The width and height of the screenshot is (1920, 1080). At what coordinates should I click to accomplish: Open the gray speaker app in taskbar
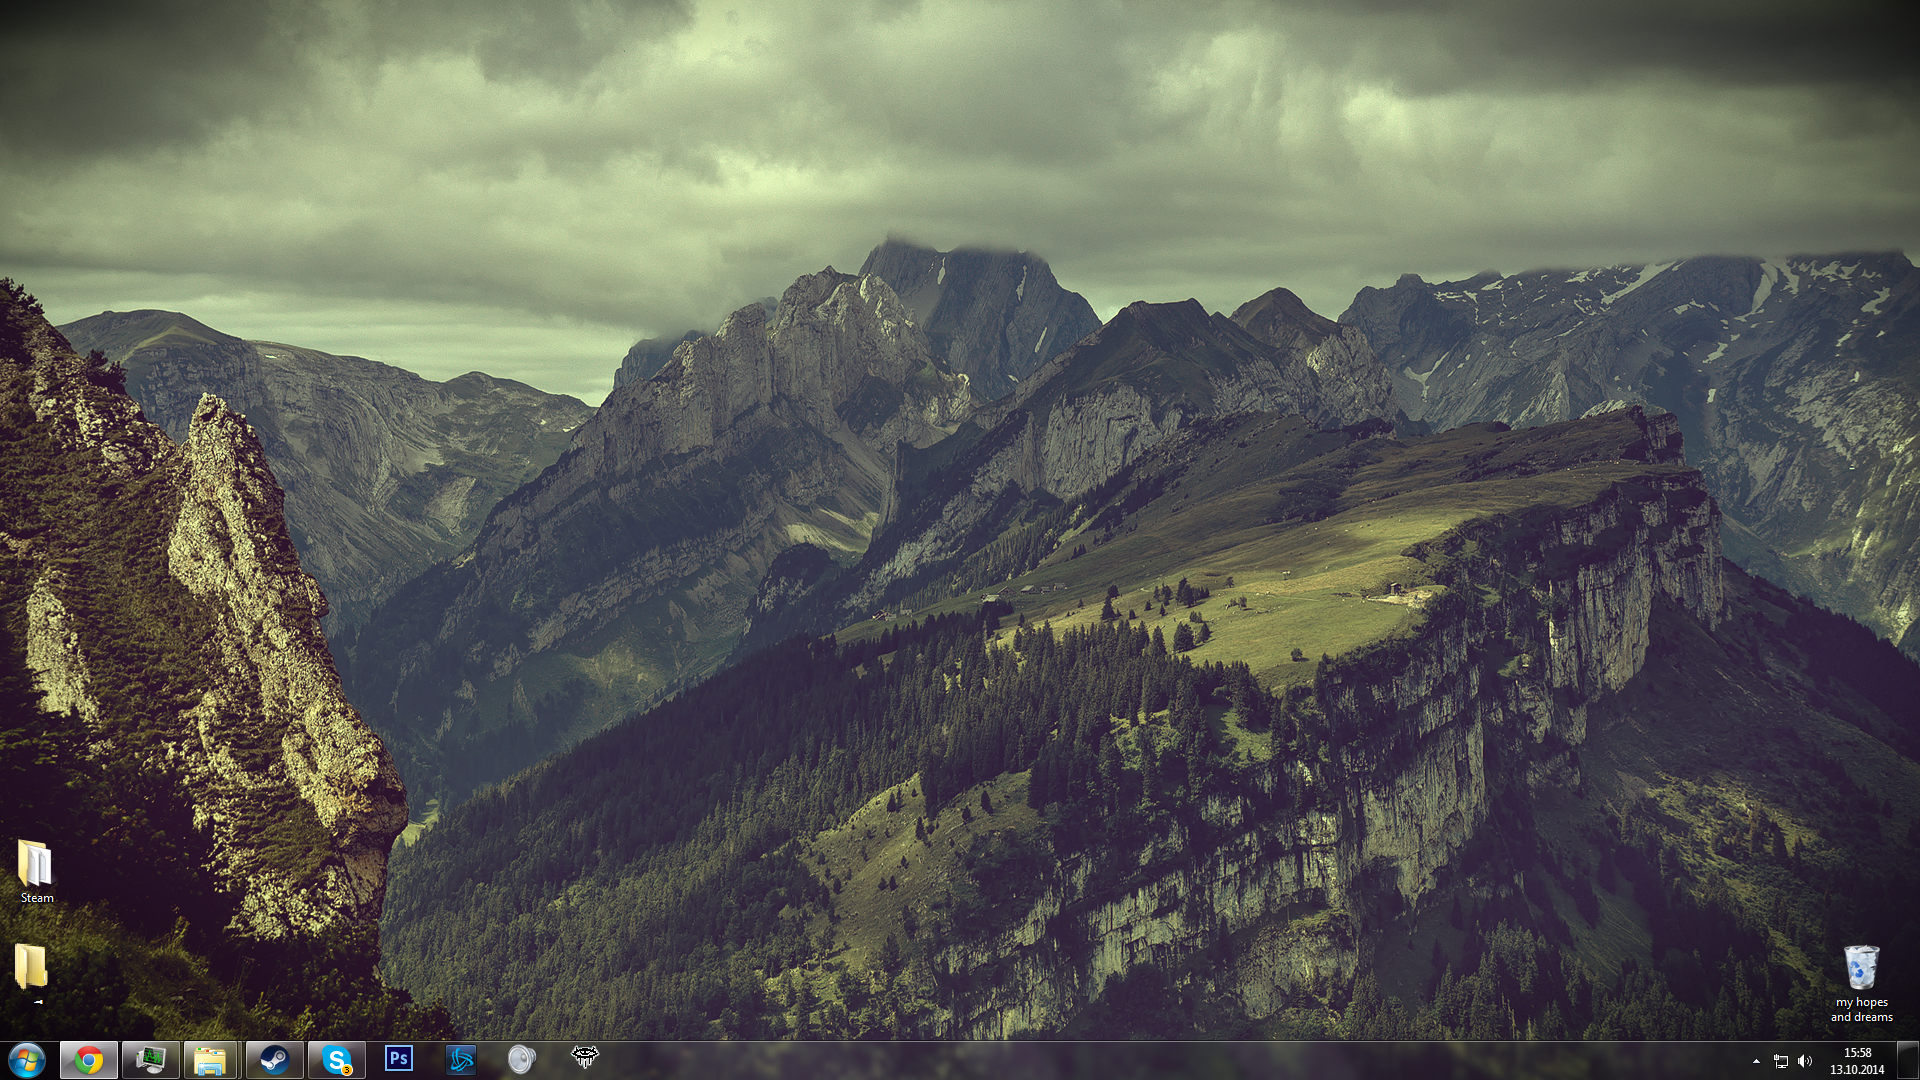pos(521,1059)
